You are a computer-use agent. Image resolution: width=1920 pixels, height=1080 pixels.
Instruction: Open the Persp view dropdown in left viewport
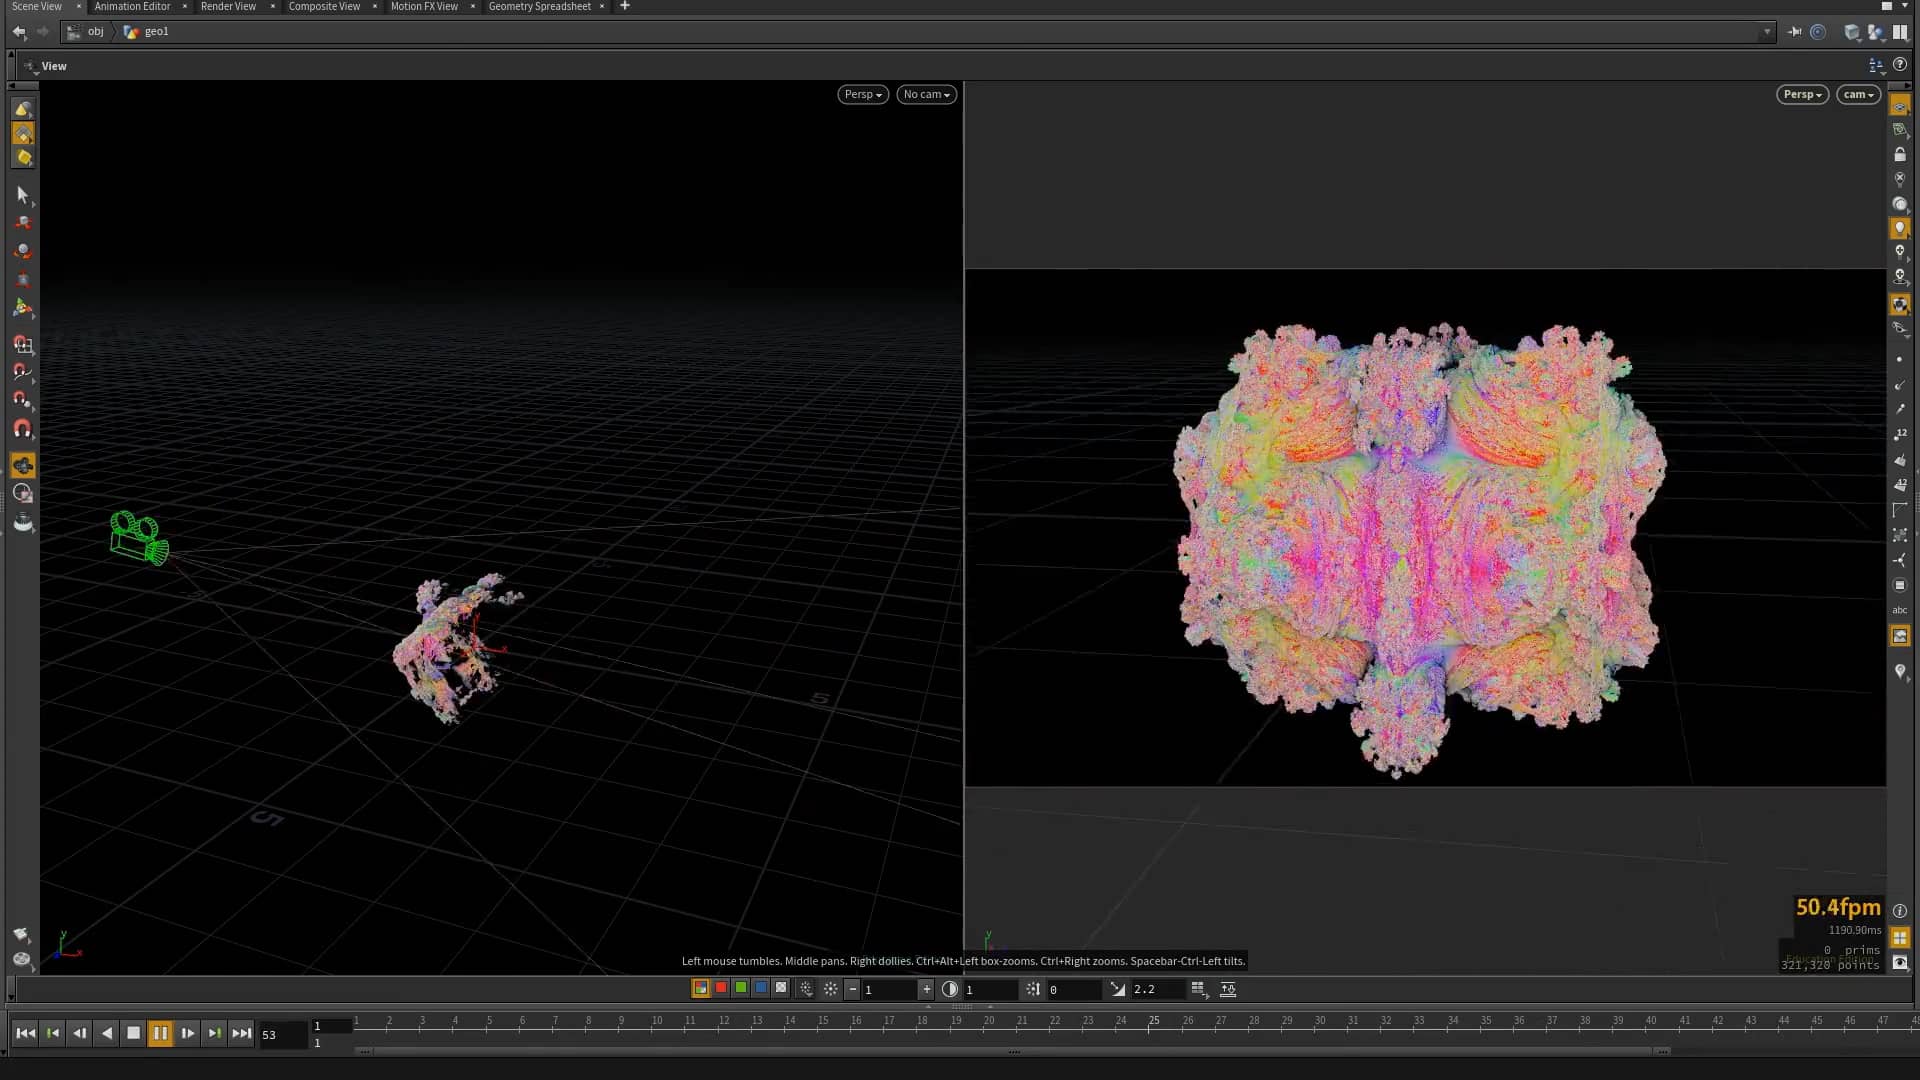(862, 94)
